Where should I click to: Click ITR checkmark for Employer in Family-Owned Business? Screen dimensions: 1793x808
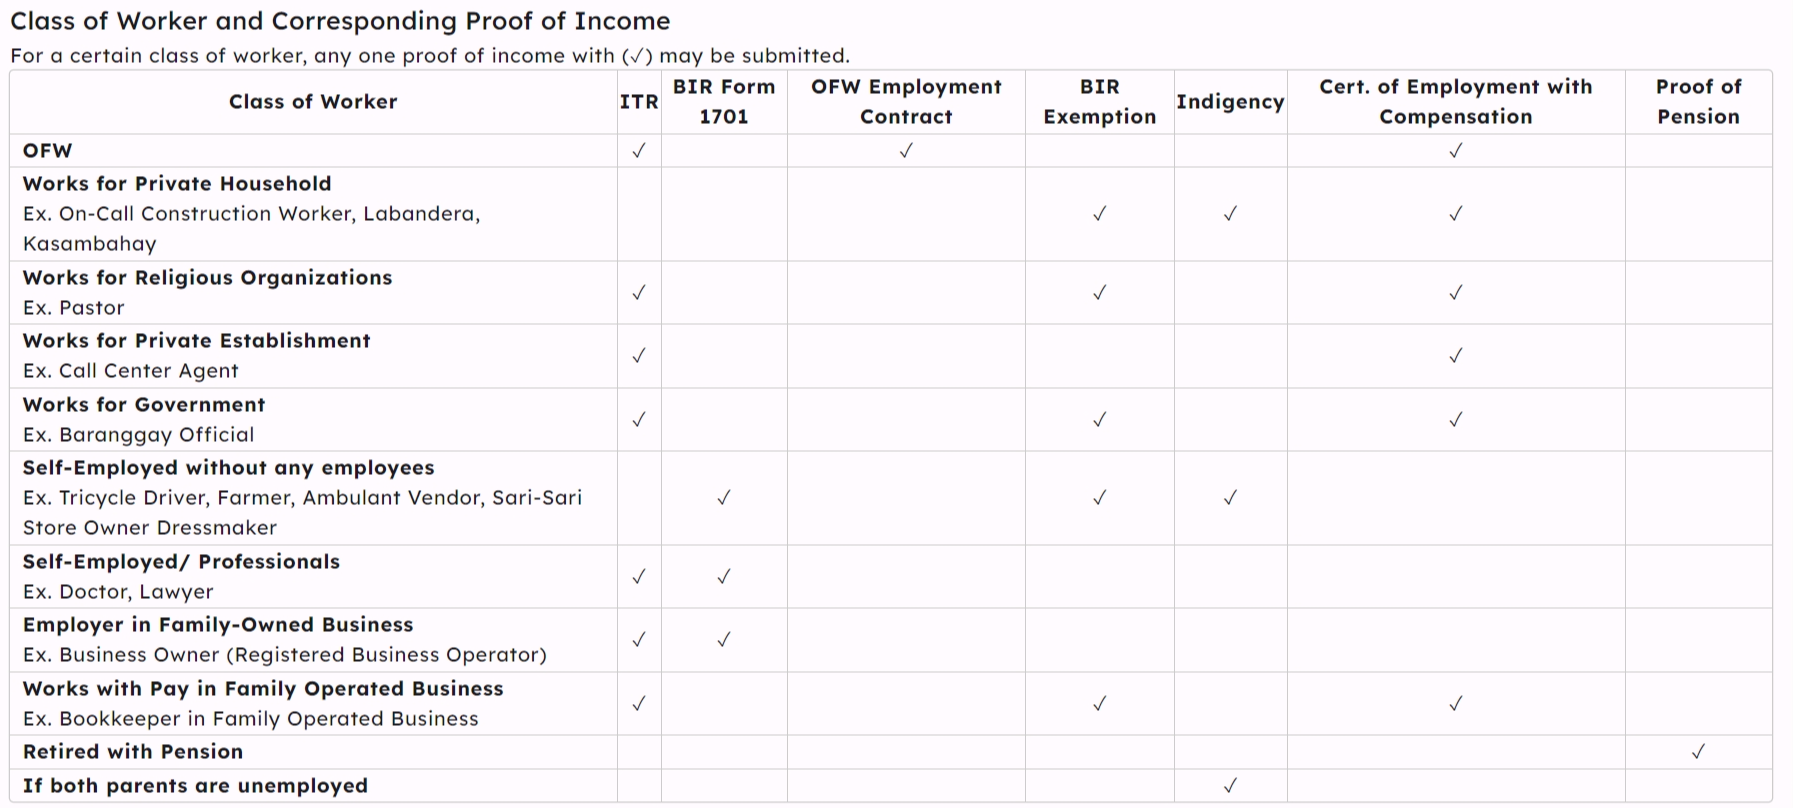tap(639, 640)
